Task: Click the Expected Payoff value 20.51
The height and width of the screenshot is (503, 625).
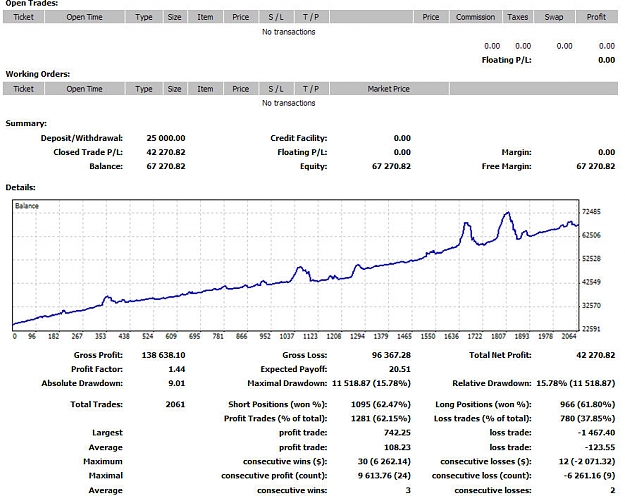Action: pos(400,369)
